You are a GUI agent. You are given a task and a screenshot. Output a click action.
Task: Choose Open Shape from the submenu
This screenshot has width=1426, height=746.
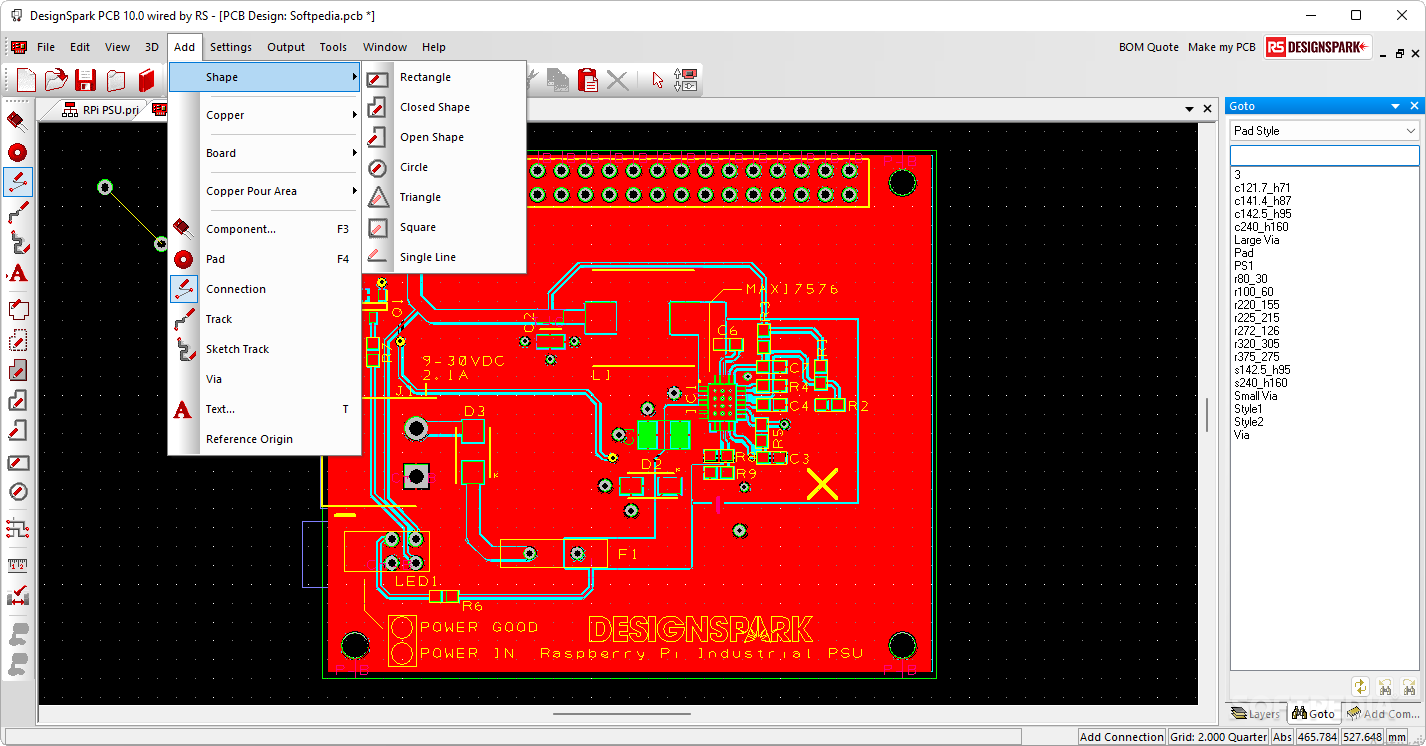[x=444, y=137]
